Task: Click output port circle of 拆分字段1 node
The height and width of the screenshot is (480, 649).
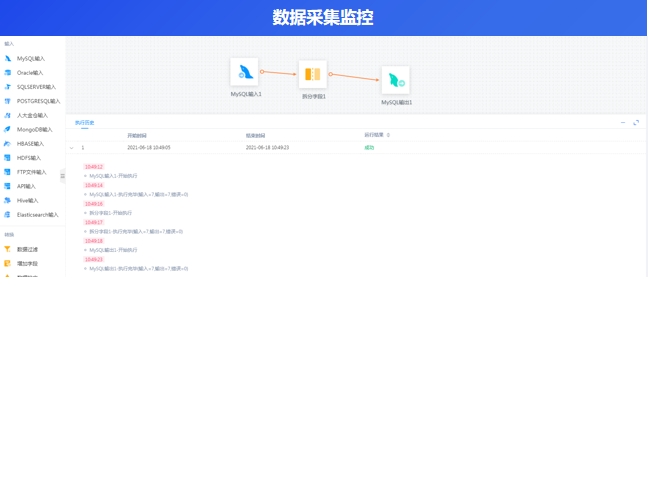Action: pyautogui.click(x=331, y=74)
